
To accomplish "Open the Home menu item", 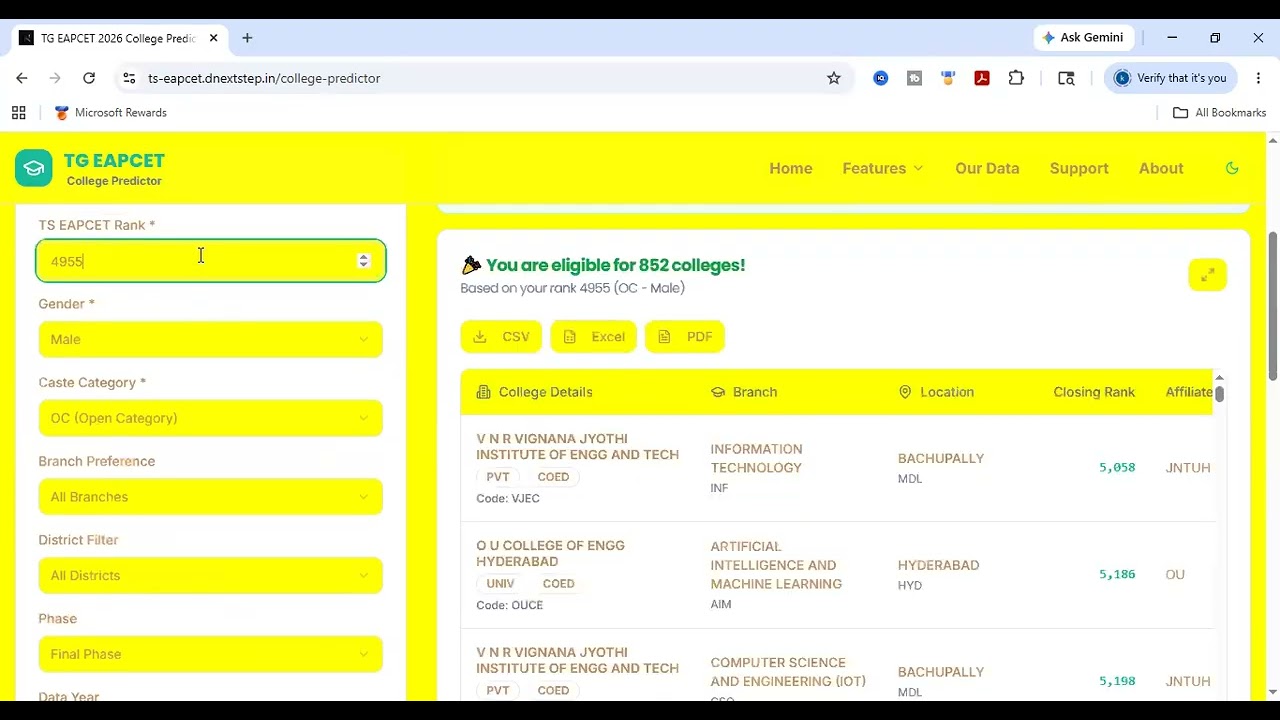I will (x=790, y=168).
